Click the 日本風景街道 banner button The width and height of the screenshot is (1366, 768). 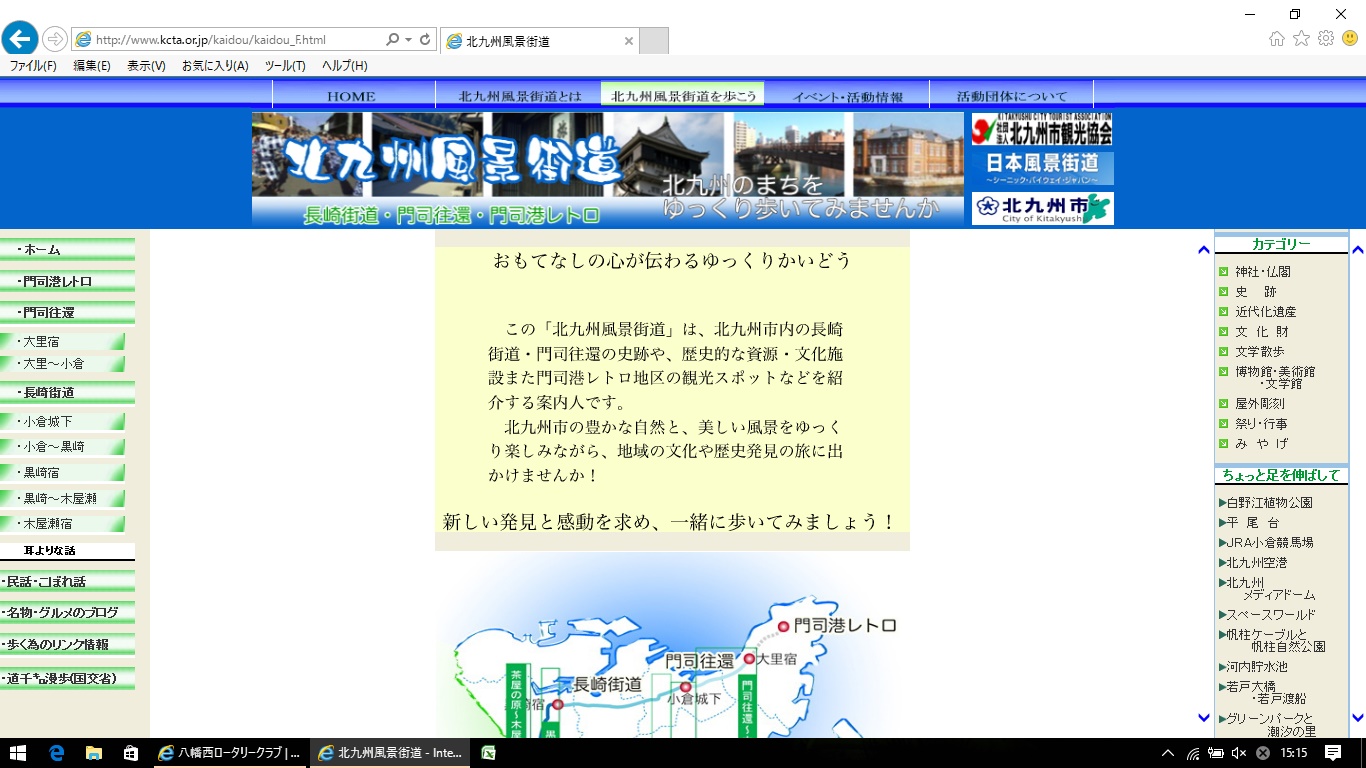pyautogui.click(x=1042, y=167)
